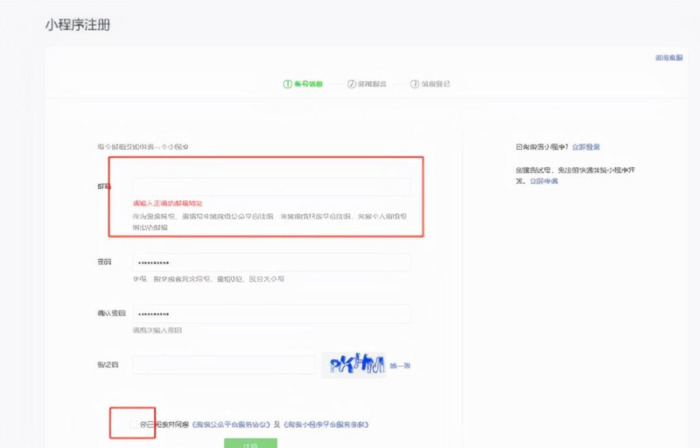Click the link to change the captcha image

400,365
